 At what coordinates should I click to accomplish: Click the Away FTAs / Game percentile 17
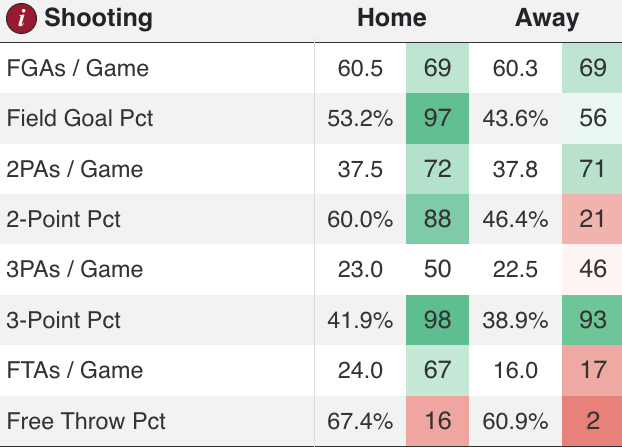click(x=593, y=371)
